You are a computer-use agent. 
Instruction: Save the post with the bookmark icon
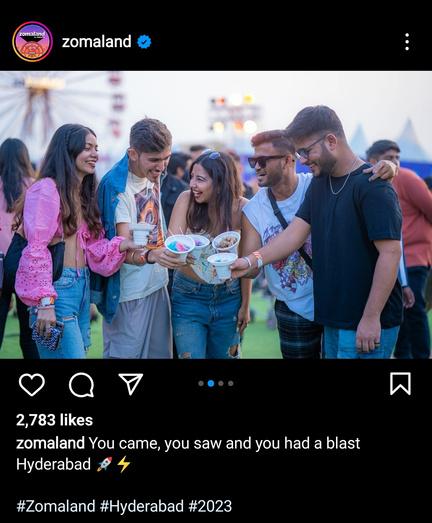point(400,384)
